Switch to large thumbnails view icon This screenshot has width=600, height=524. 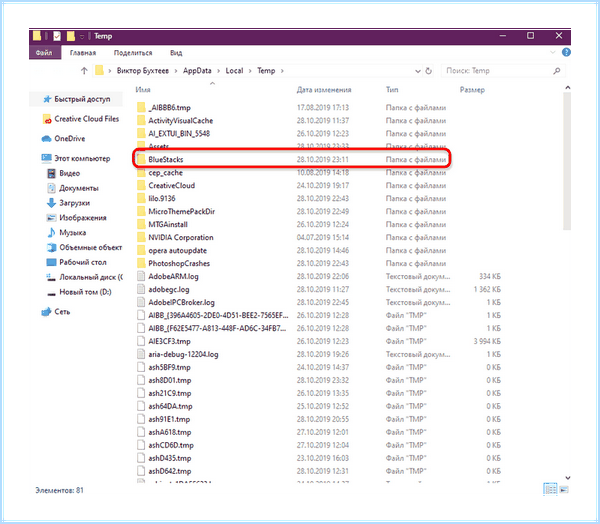(x=564, y=490)
